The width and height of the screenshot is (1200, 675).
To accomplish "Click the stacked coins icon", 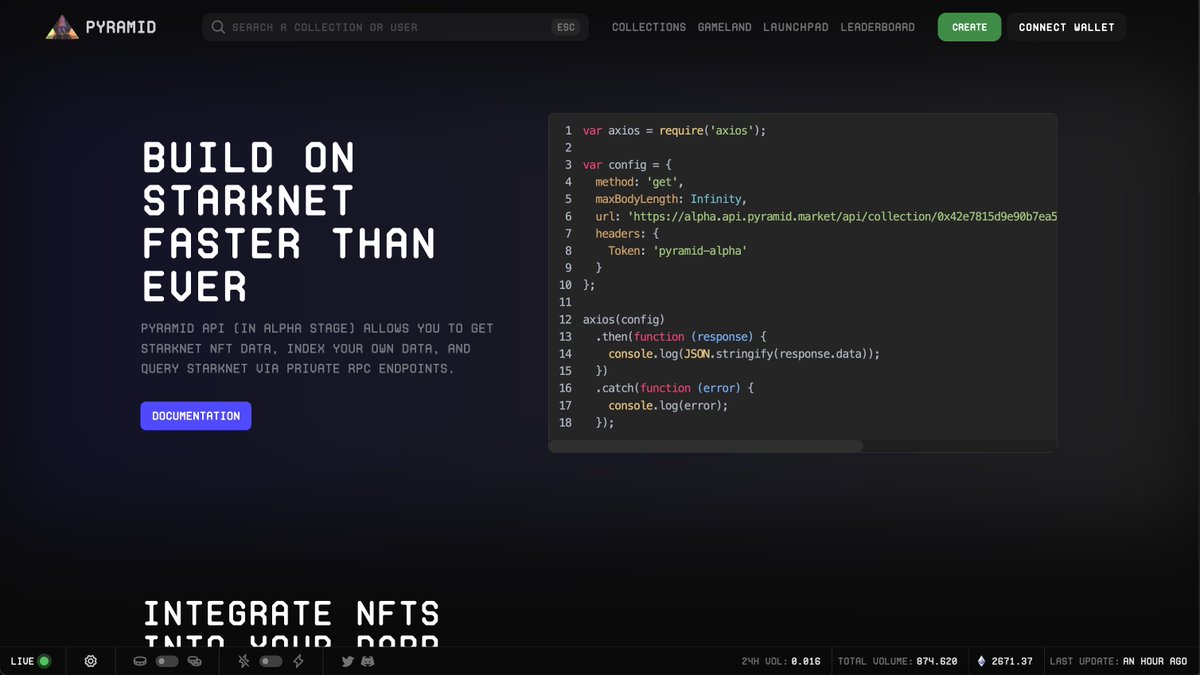I will click(x=194, y=661).
